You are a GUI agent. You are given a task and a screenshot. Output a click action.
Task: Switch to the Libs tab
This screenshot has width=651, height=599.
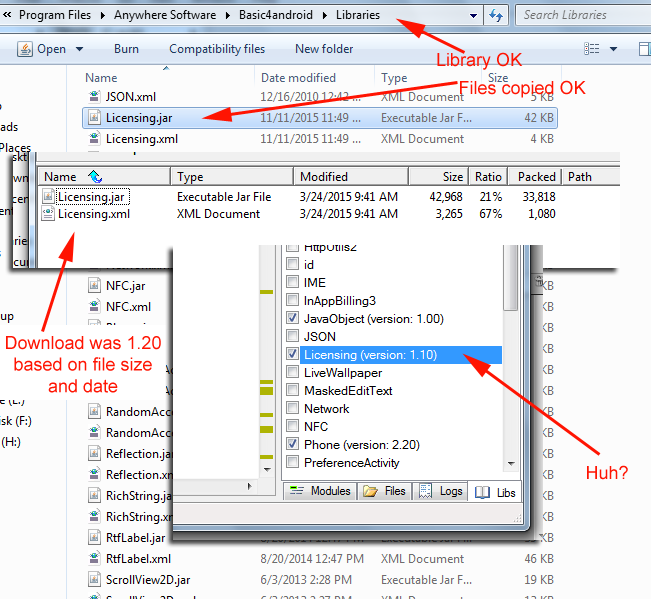pyautogui.click(x=495, y=492)
